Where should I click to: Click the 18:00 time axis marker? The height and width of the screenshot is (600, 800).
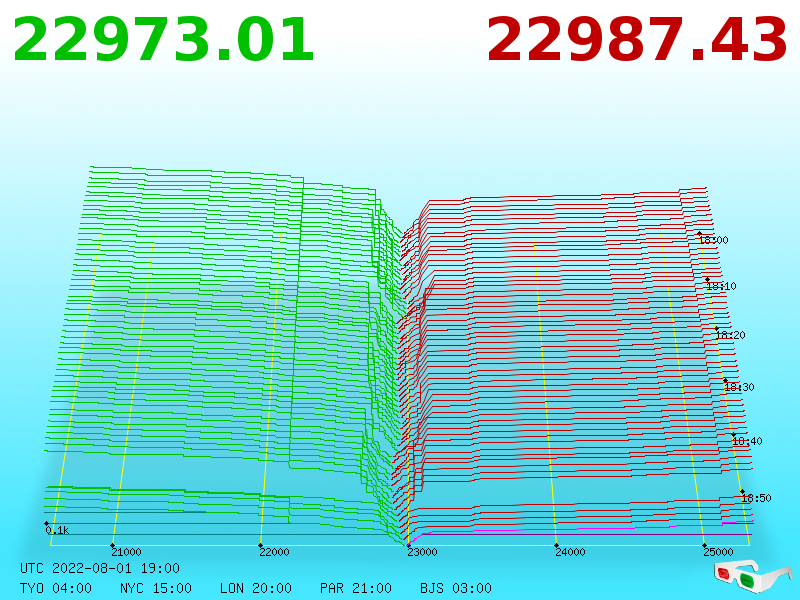click(713, 240)
